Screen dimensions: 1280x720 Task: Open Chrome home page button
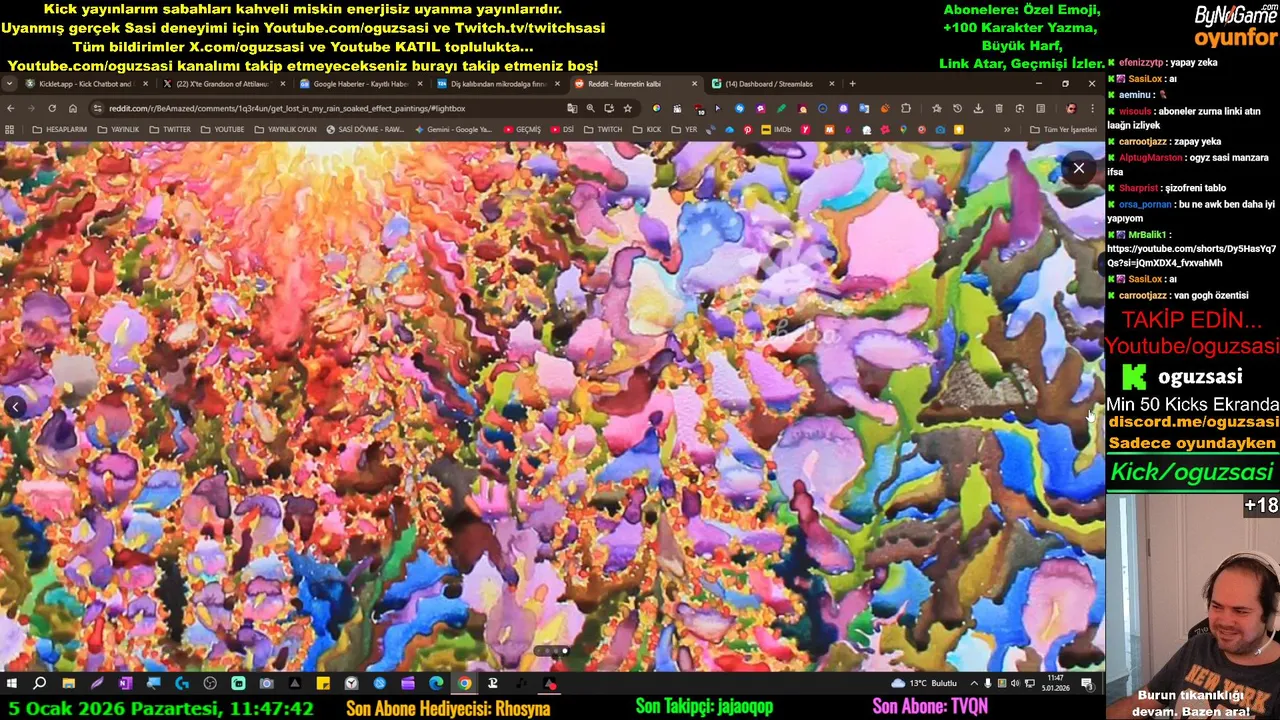coord(73,108)
